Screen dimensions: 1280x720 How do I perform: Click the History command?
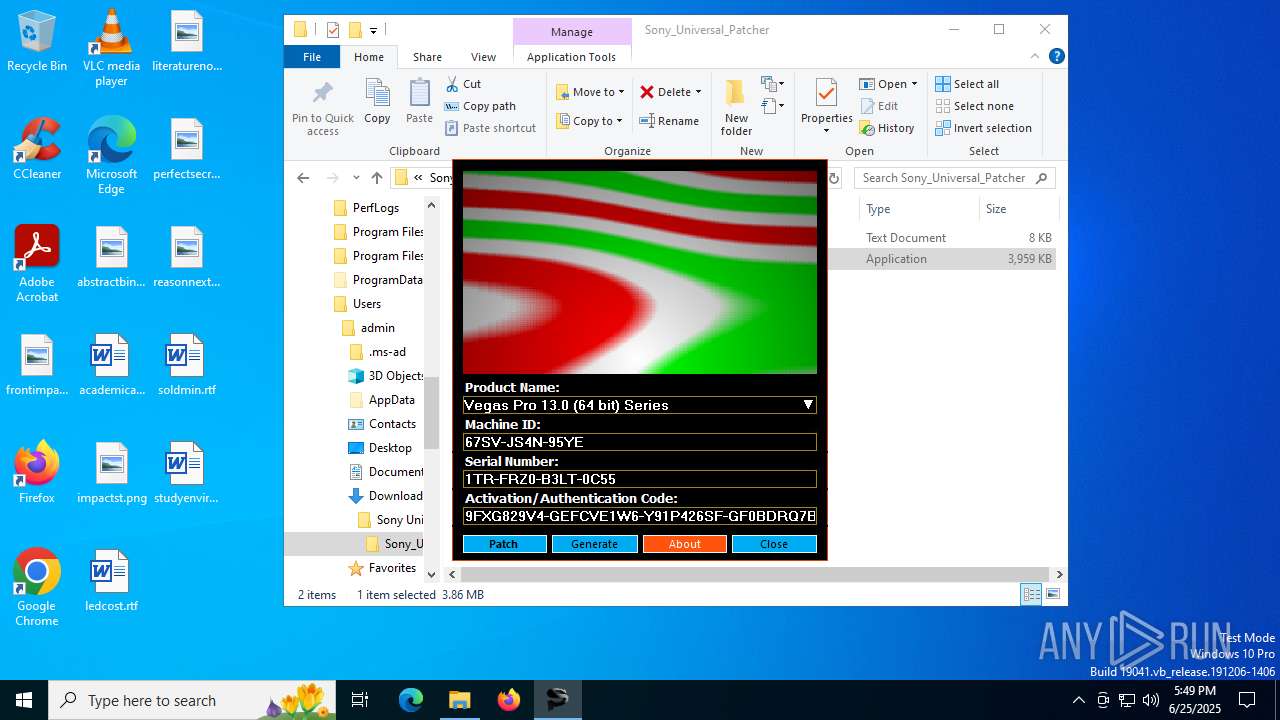(887, 128)
